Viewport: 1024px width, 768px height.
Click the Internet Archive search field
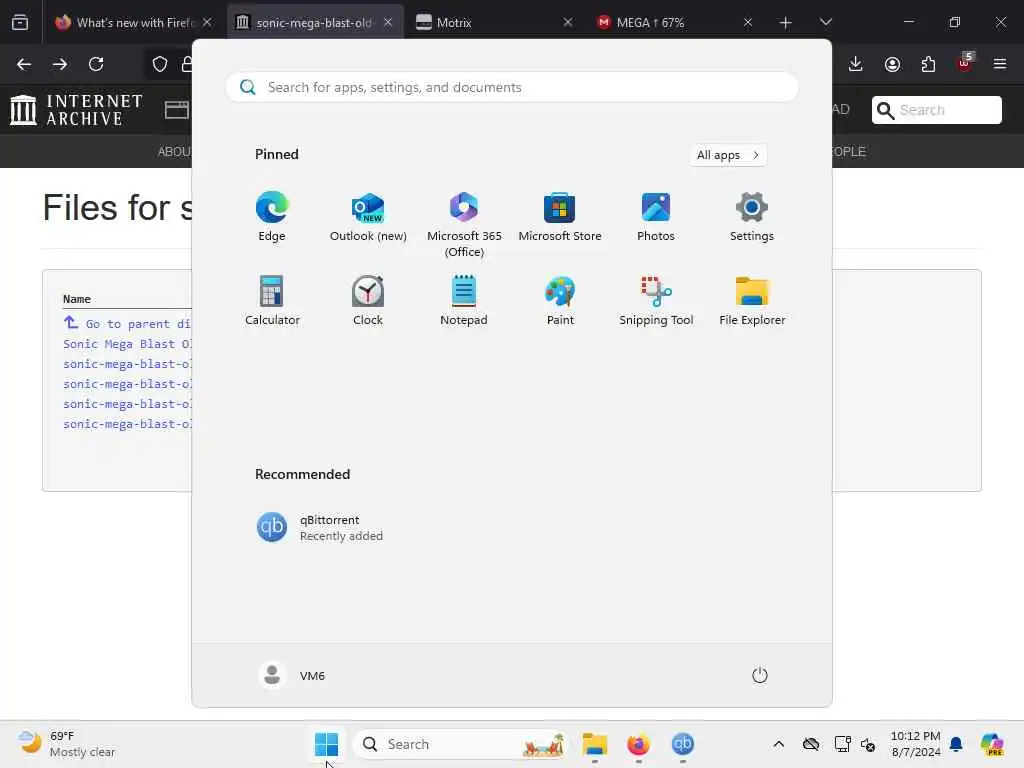[936, 110]
